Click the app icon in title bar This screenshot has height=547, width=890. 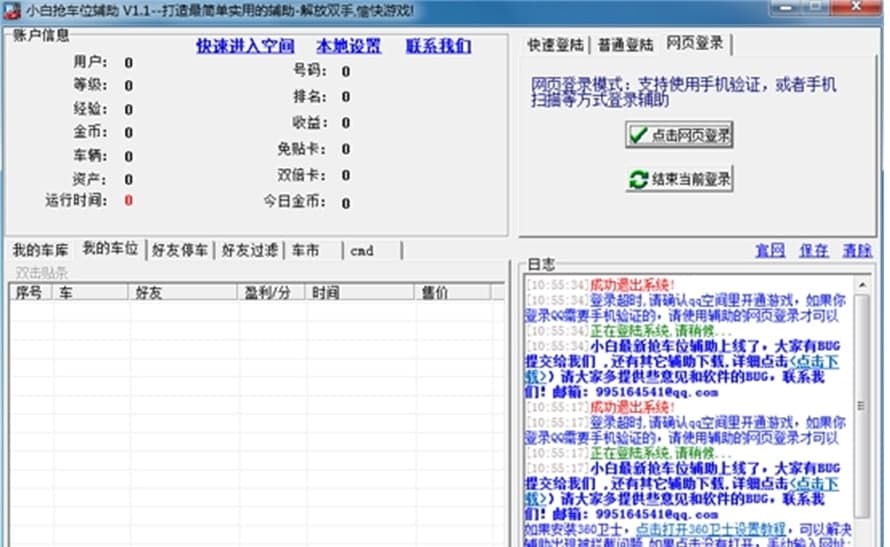[x=11, y=11]
